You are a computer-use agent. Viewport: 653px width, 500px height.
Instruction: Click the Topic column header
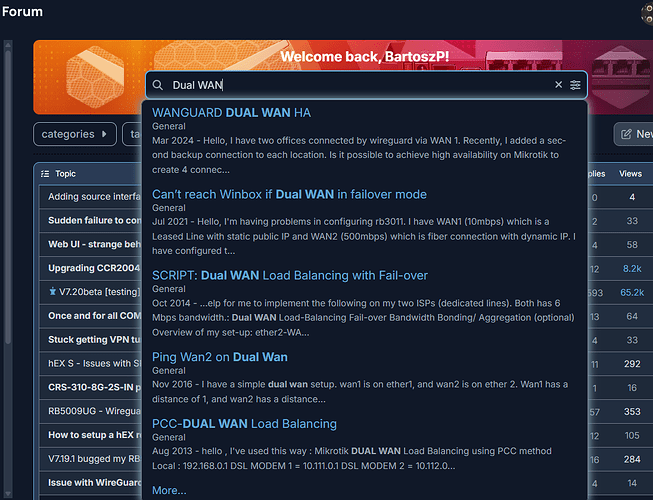(65, 174)
